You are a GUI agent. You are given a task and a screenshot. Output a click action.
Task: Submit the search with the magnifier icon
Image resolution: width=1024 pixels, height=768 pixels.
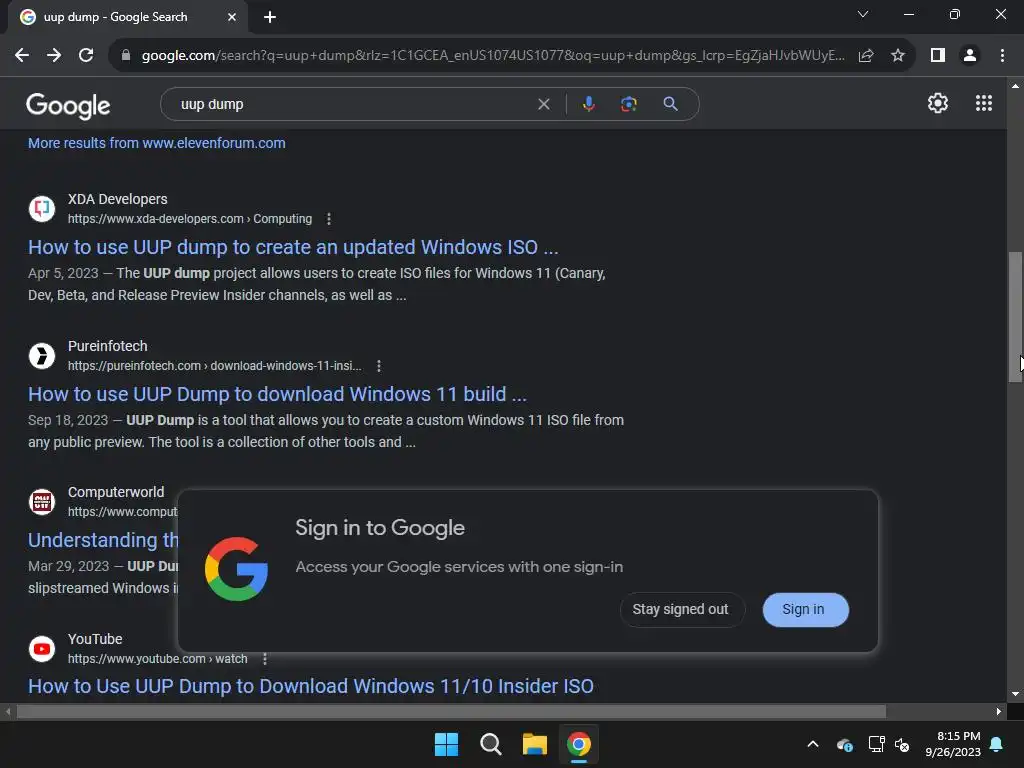click(x=670, y=104)
